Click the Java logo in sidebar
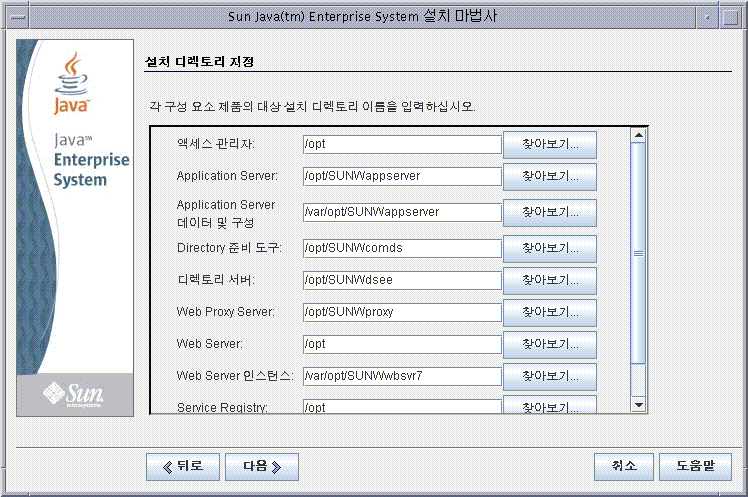 click(x=71, y=84)
